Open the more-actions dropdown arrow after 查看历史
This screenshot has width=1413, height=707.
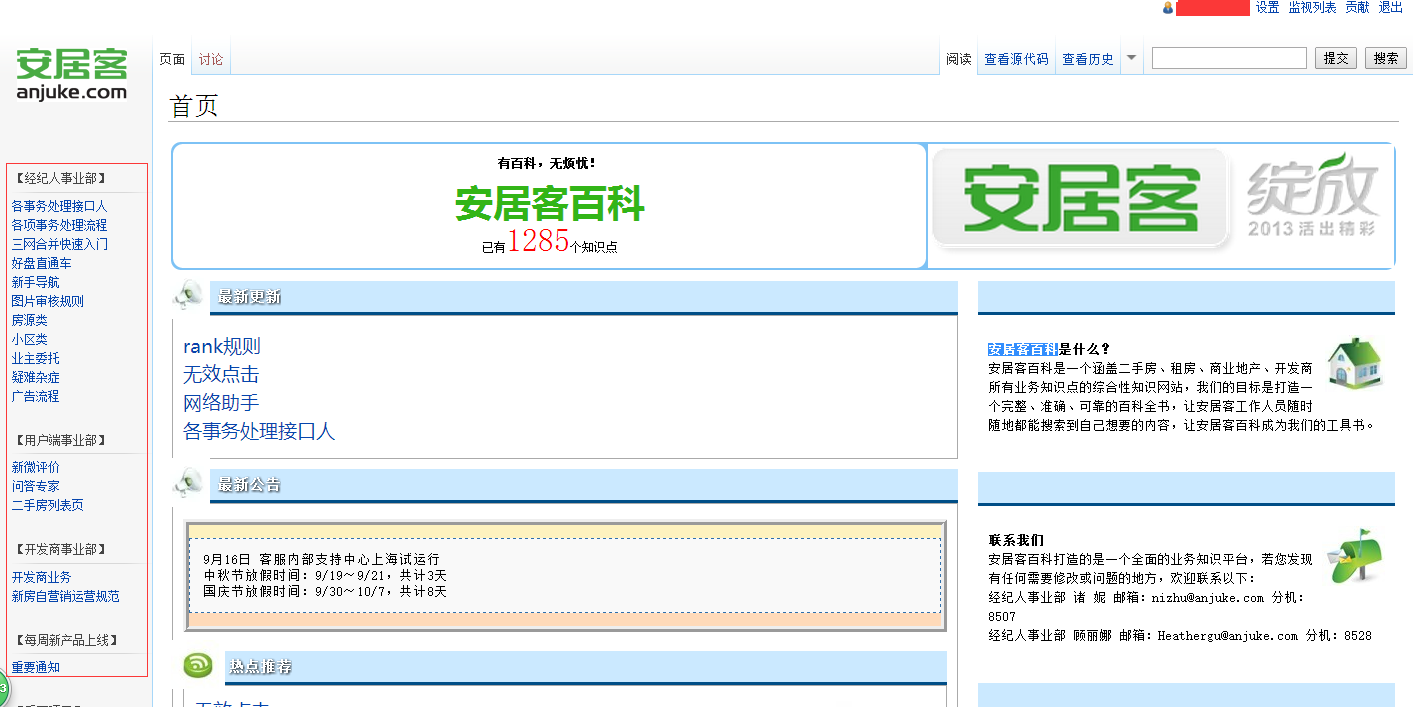[1131, 58]
